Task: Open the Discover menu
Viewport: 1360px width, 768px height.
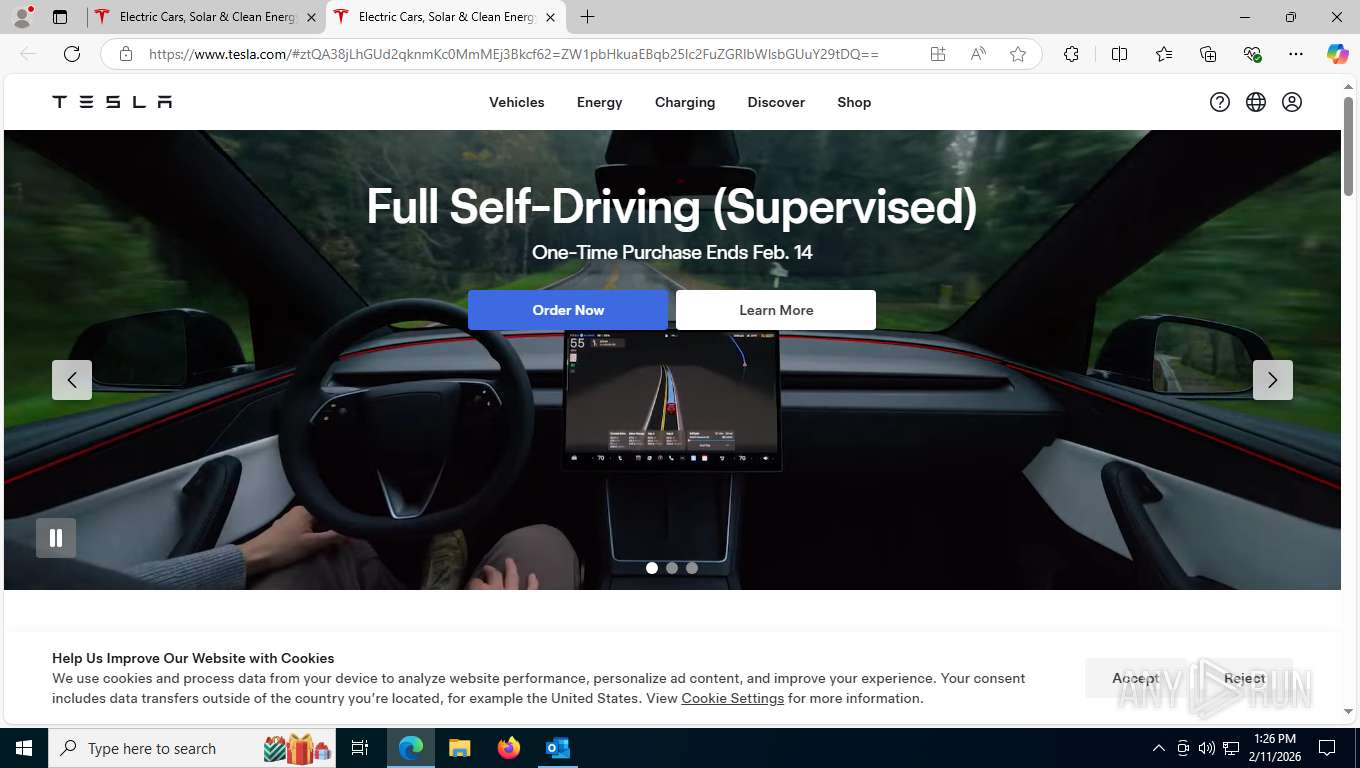Action: (776, 102)
